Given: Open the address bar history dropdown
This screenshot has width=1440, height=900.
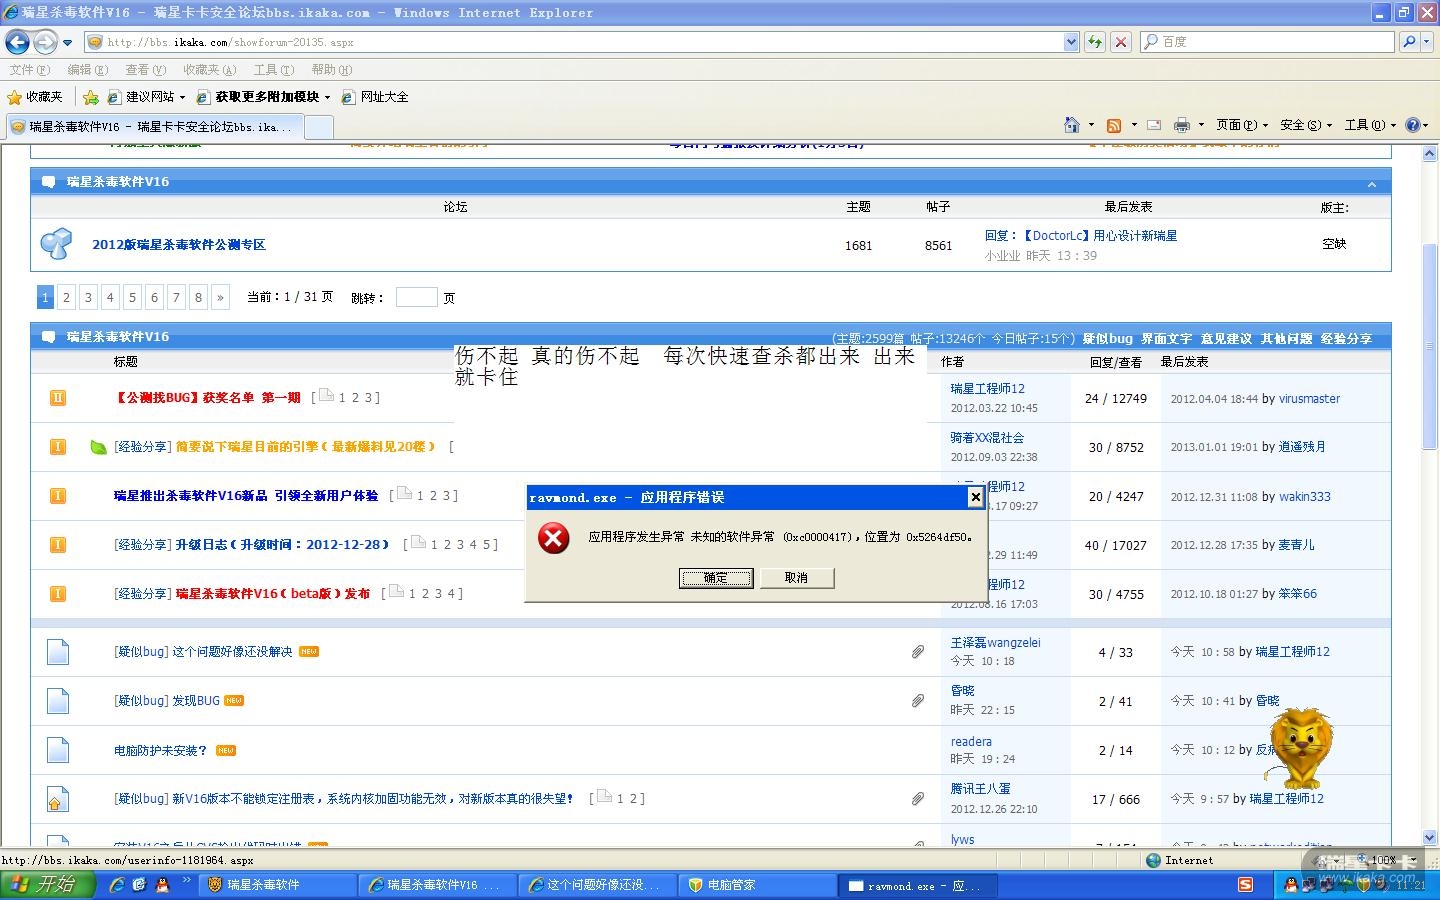Looking at the screenshot, I should point(1071,42).
